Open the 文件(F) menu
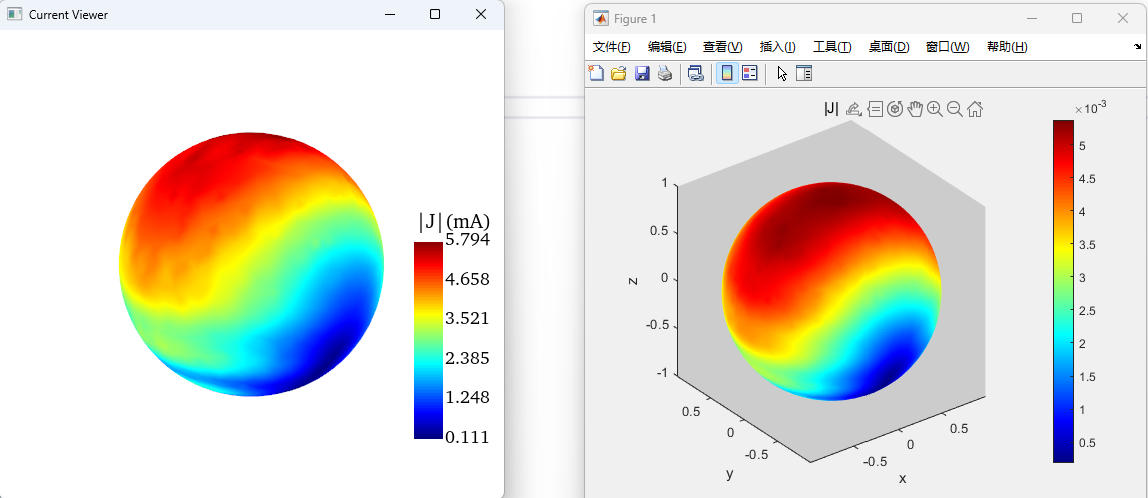Viewport: 1148px width, 498px height. pyautogui.click(x=611, y=47)
